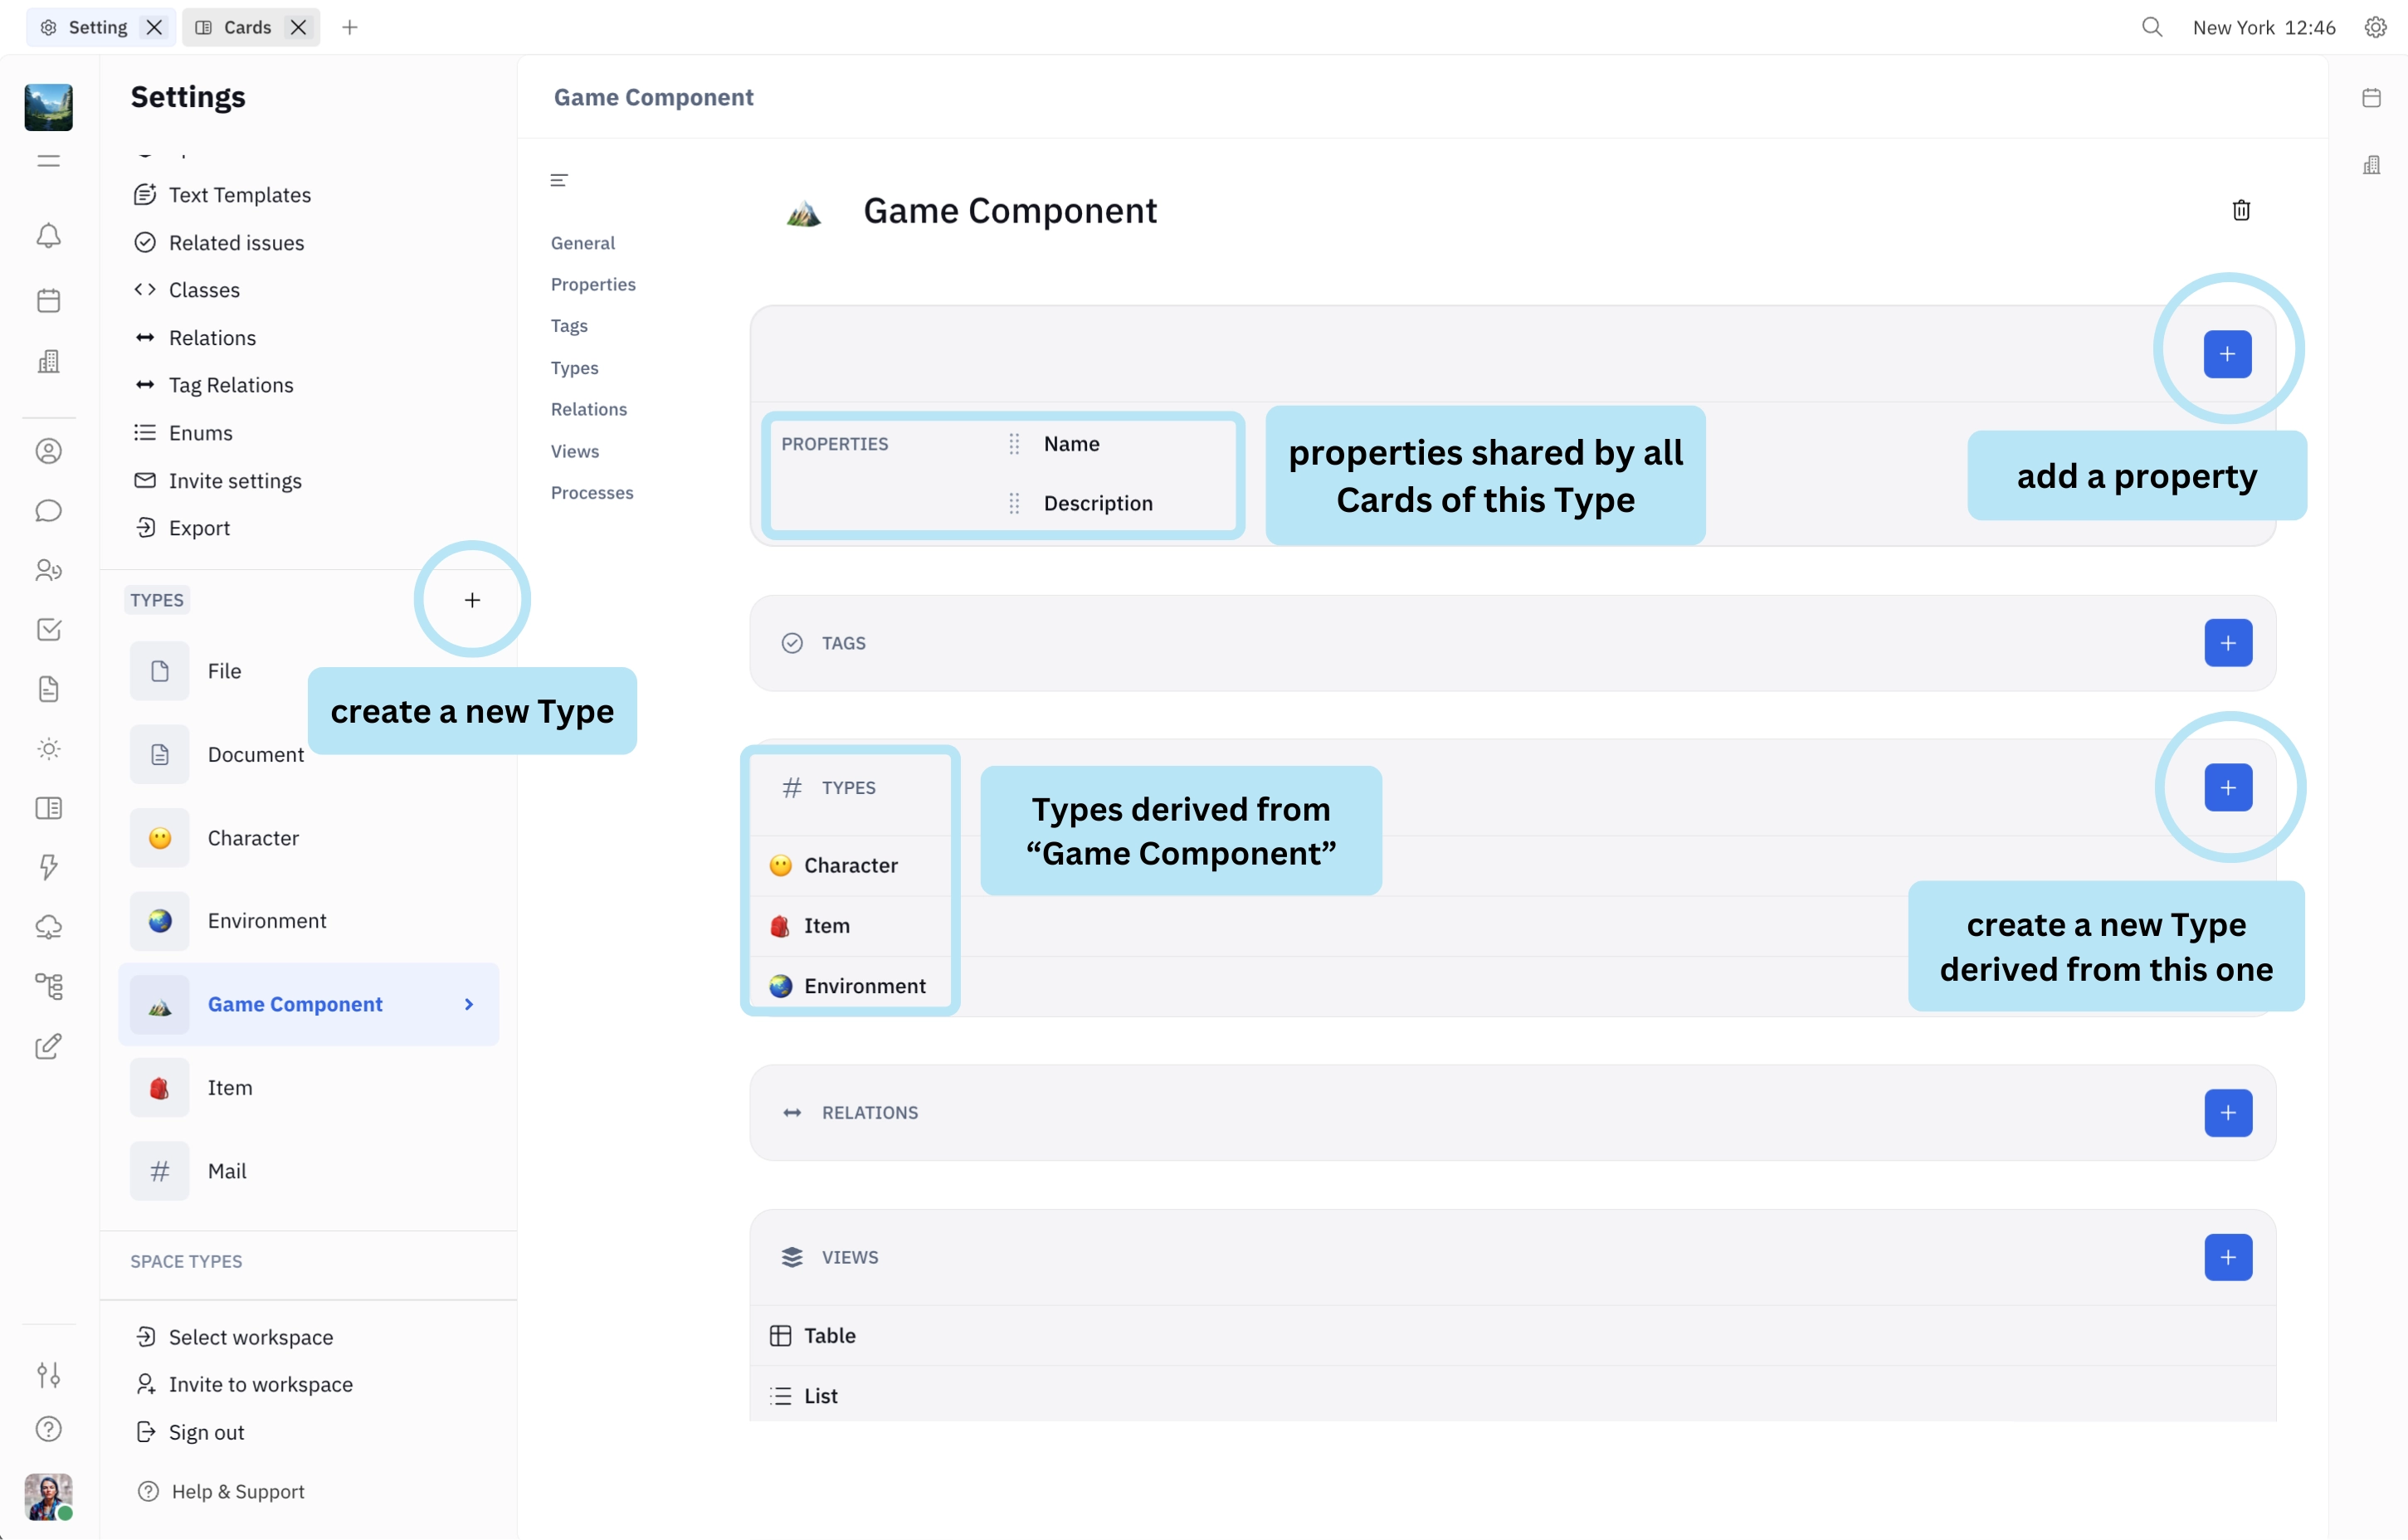Open the chat bubble icon in the sidebar
Screen dimensions: 2408x1540
pyautogui.click(x=48, y=510)
